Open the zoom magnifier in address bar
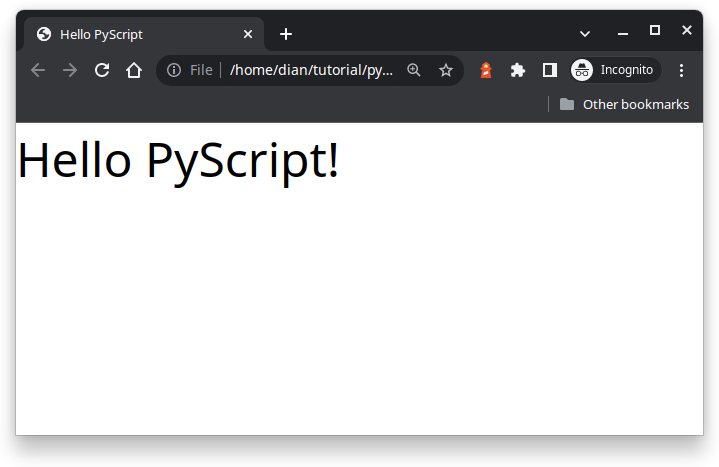Viewport: 719px width, 467px height. pyautogui.click(x=414, y=70)
